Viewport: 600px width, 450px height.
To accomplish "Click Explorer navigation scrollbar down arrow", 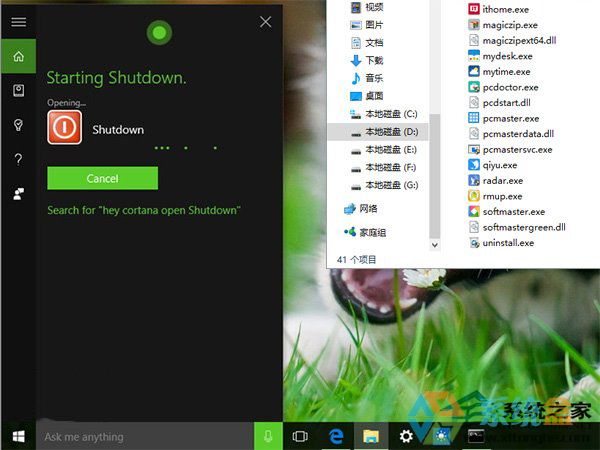I will 434,245.
